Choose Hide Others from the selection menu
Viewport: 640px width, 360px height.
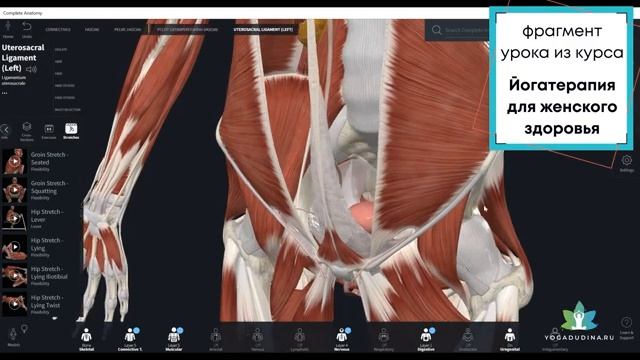(65, 86)
